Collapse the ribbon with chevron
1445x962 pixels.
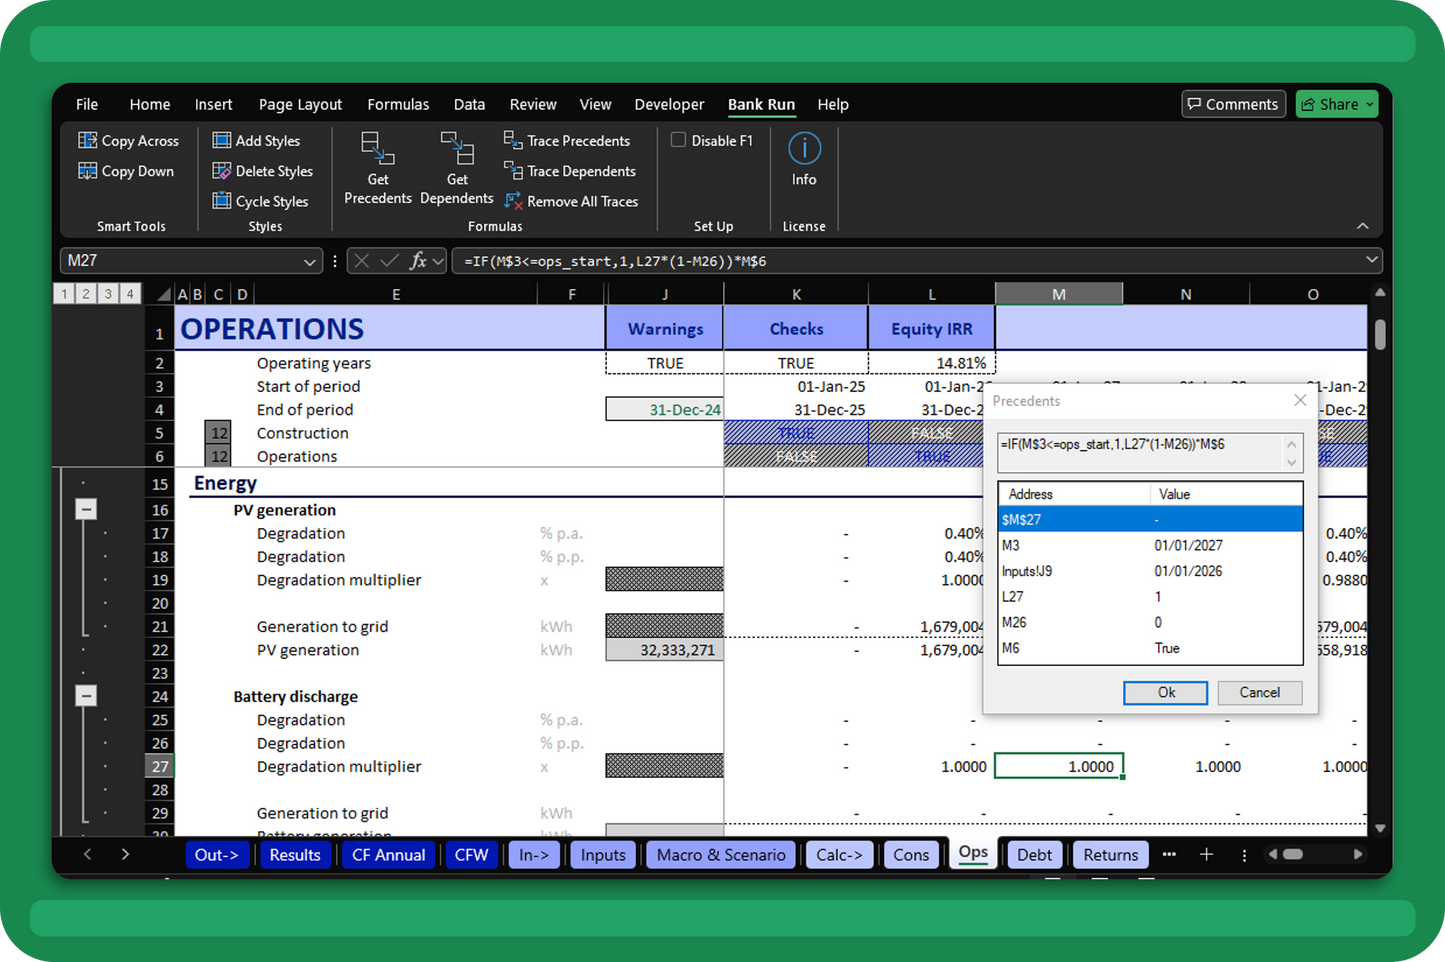click(x=1362, y=226)
